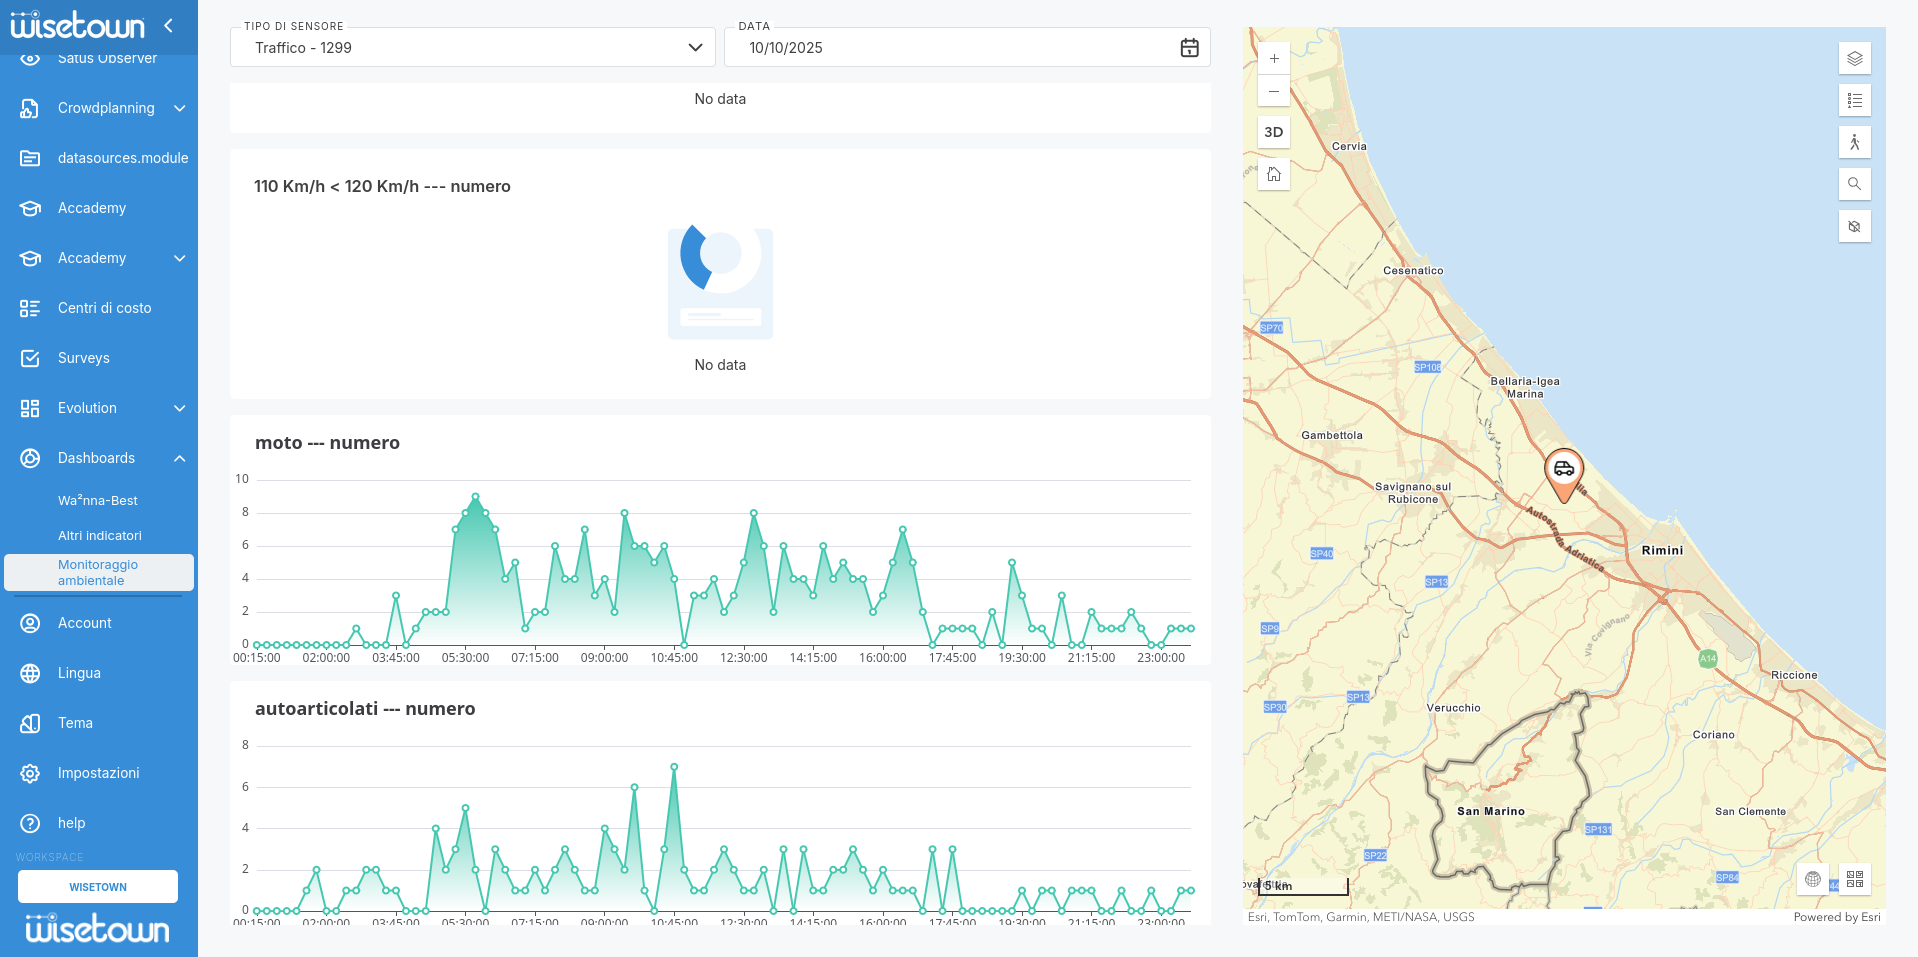Toggle the hidden layers visibility icon
The width and height of the screenshot is (1918, 957).
(1854, 226)
